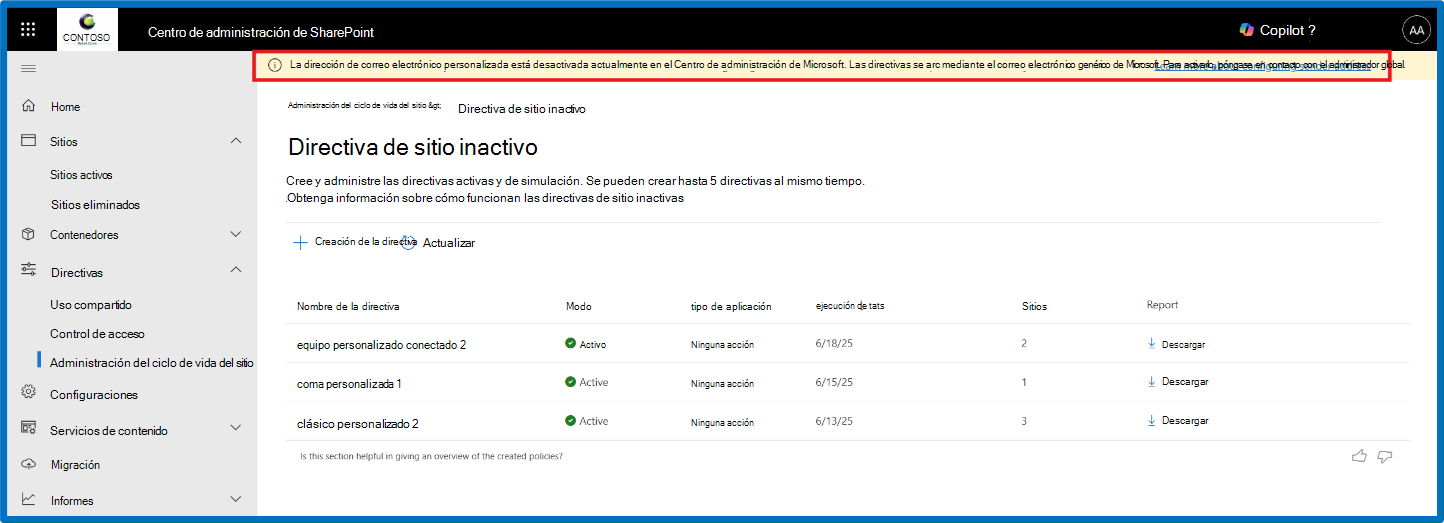Open the app launcher waffle icon

tap(28, 30)
